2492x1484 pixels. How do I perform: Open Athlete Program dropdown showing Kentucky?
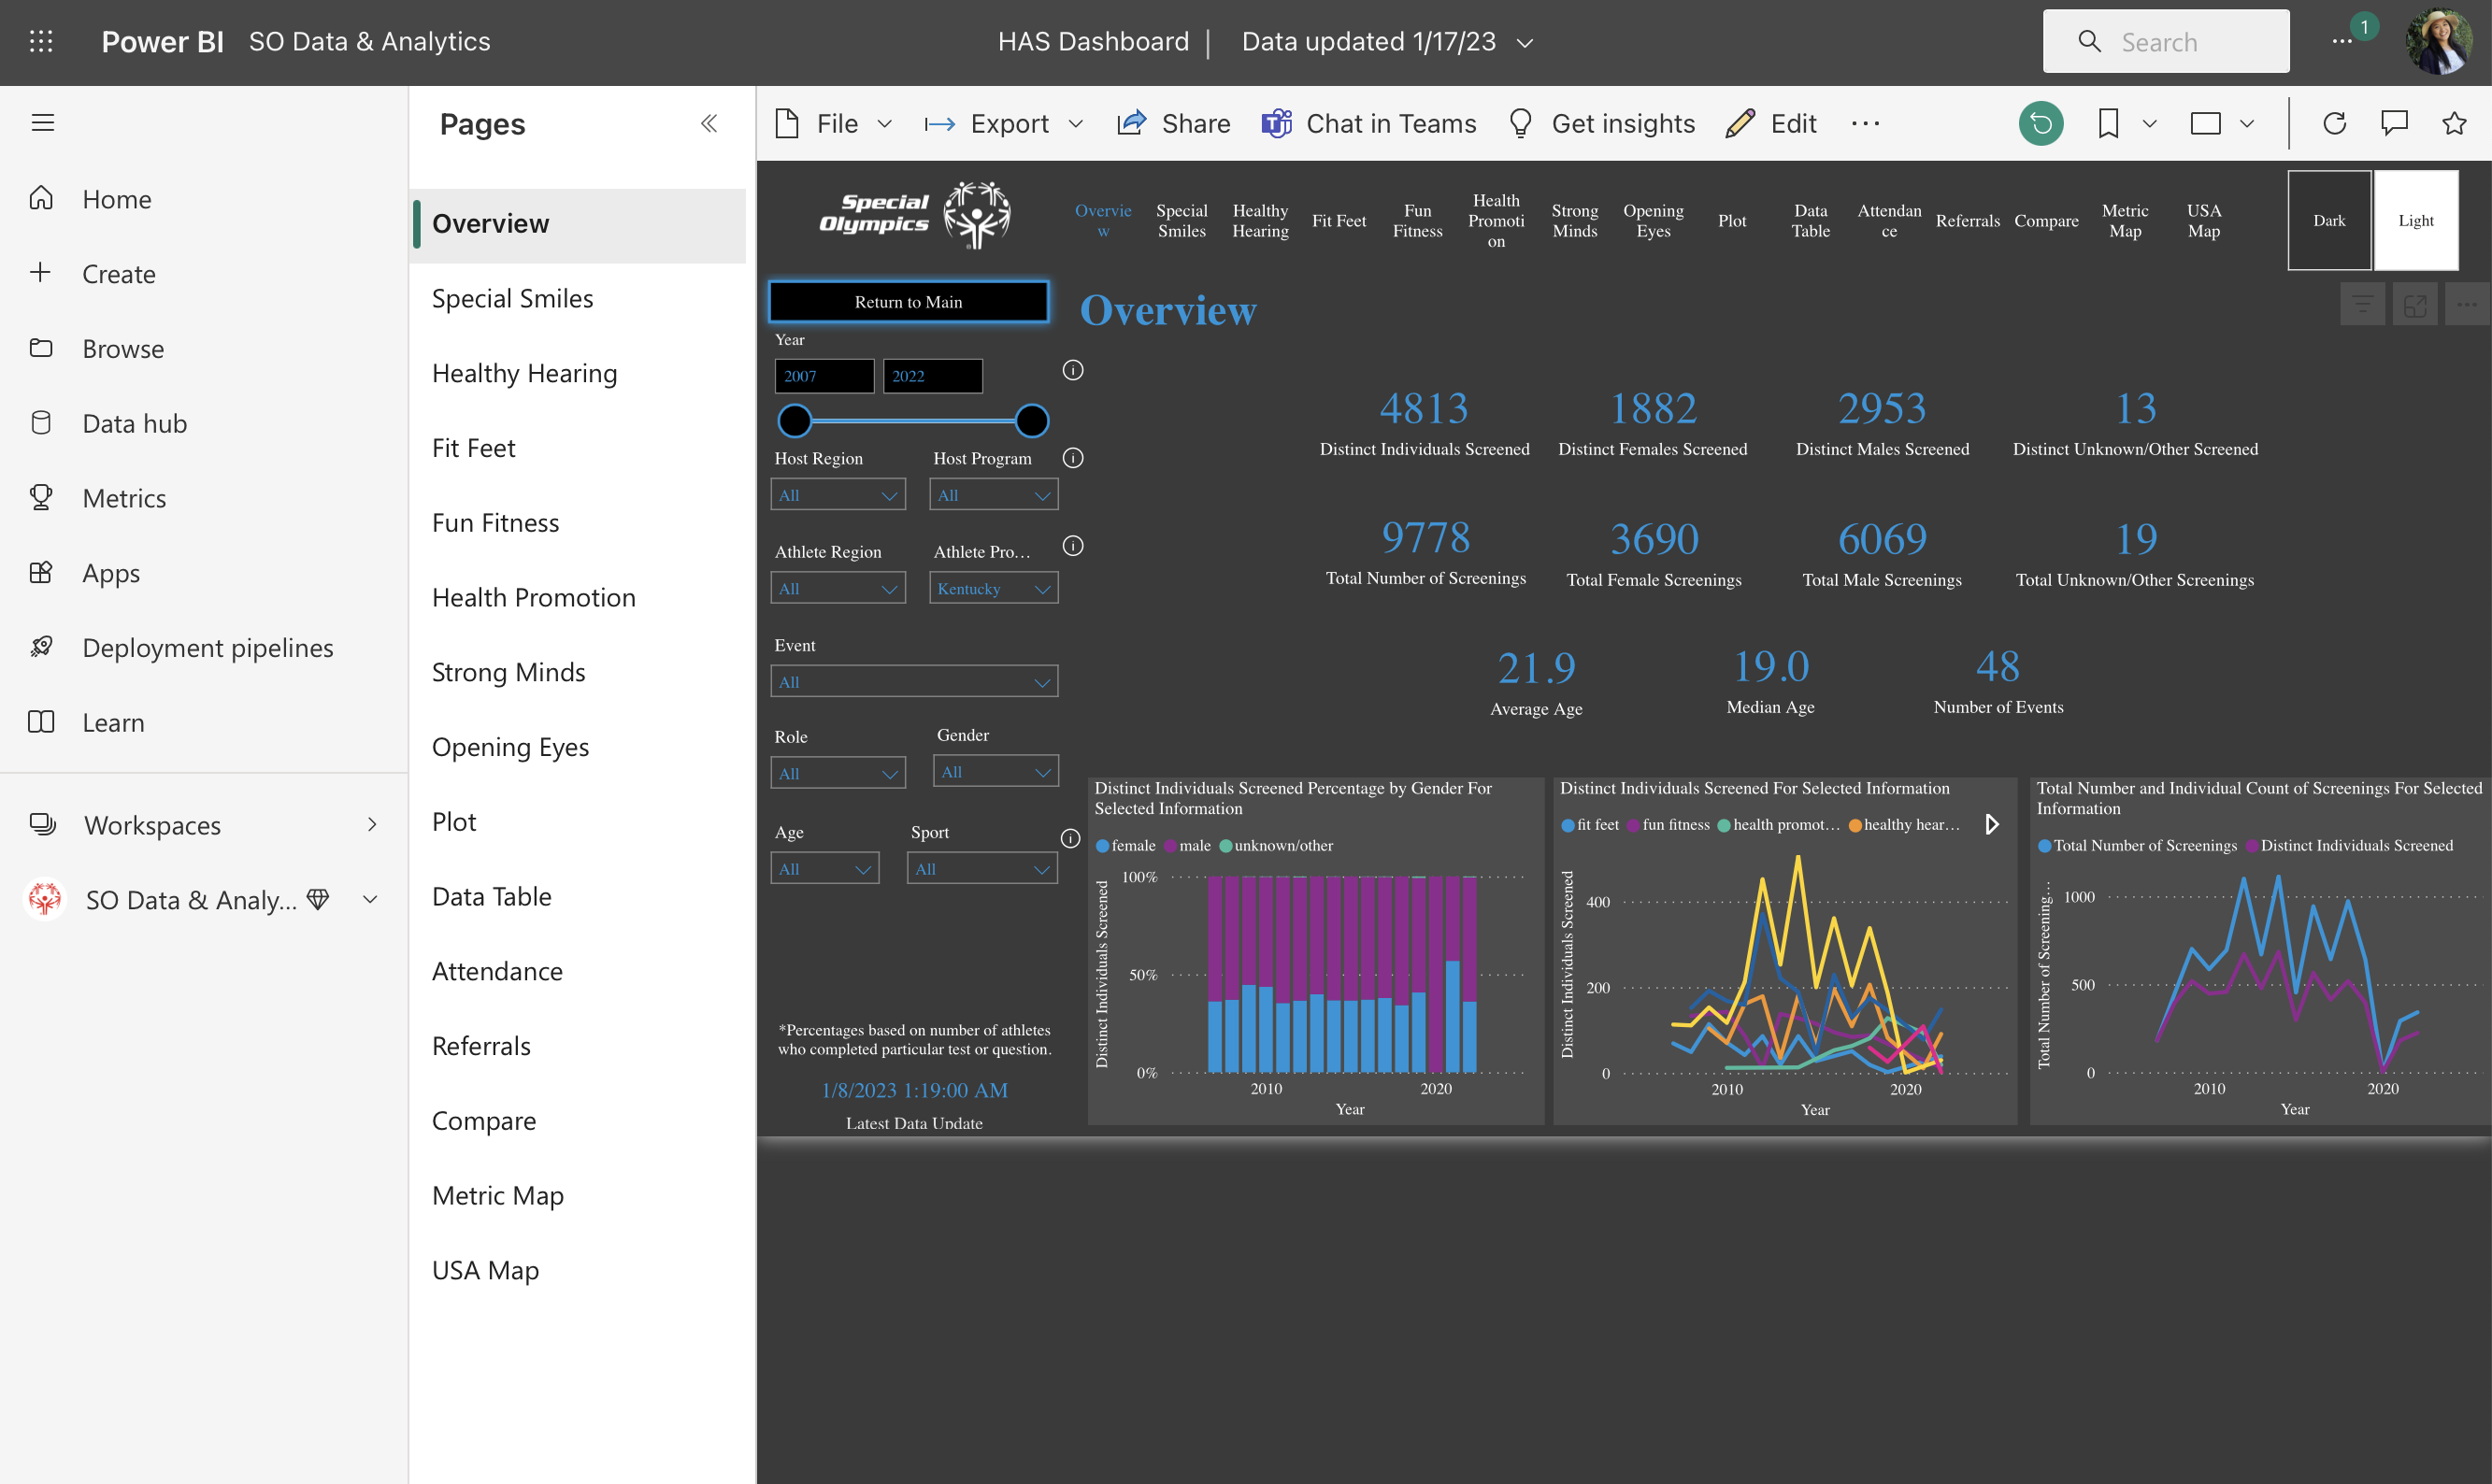click(x=994, y=588)
